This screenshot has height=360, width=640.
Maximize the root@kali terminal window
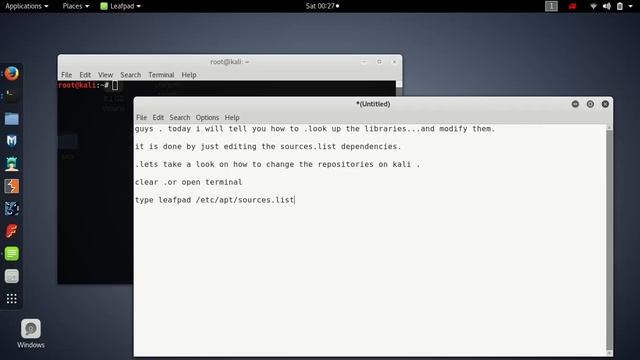point(379,62)
